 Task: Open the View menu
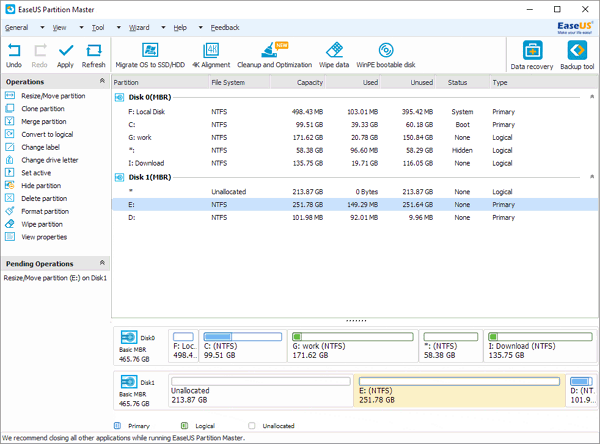[x=59, y=28]
